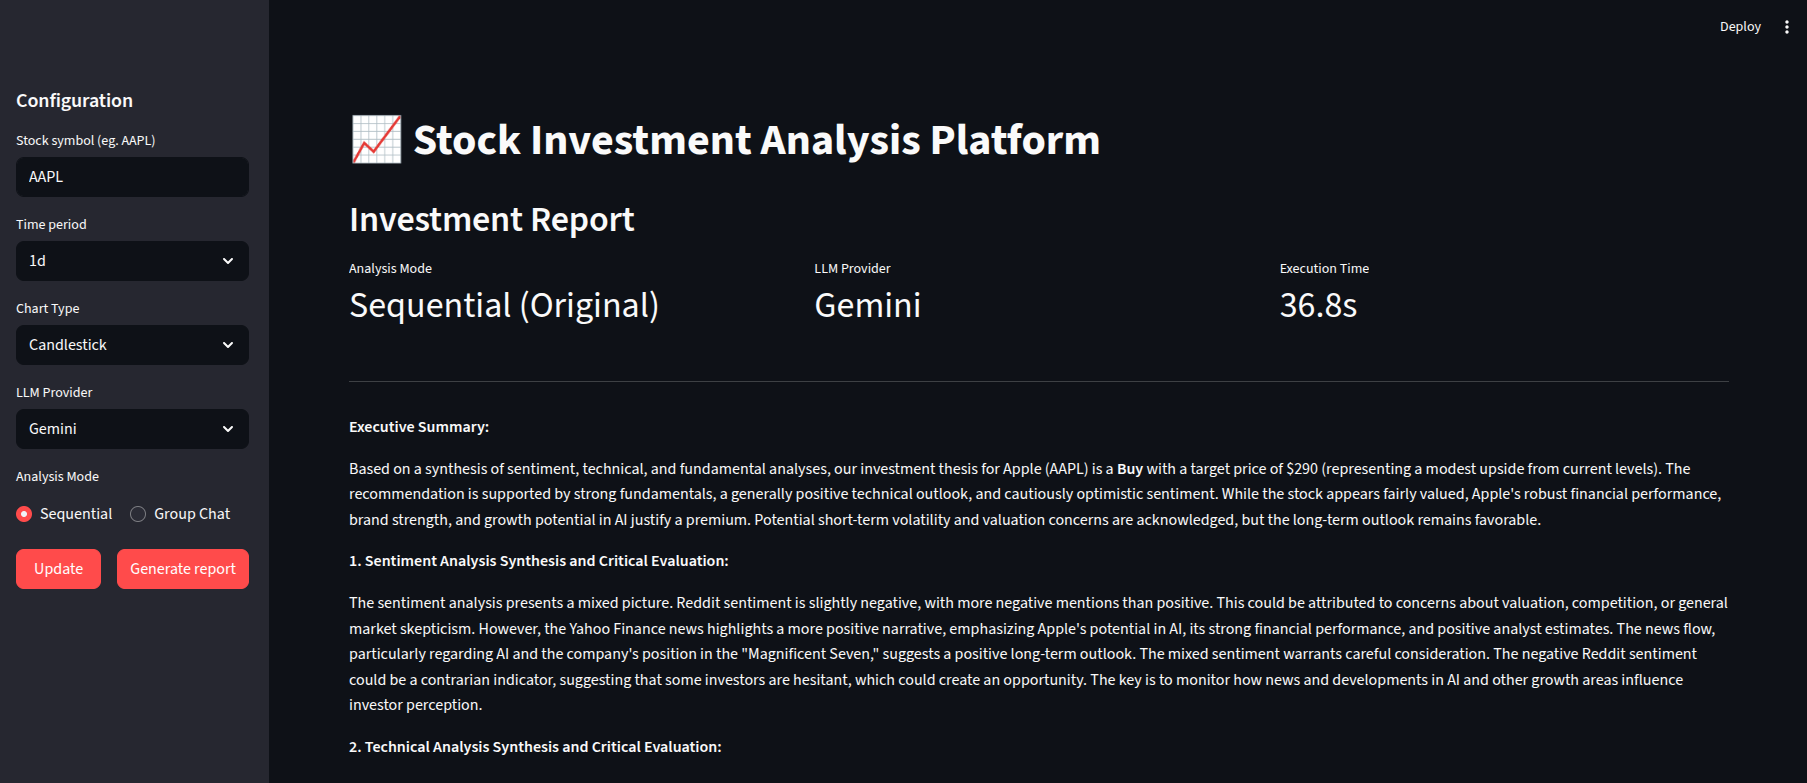Open the Chart Type Candlestick dropdown
Viewport: 1807px width, 783px height.
pyautogui.click(x=132, y=345)
